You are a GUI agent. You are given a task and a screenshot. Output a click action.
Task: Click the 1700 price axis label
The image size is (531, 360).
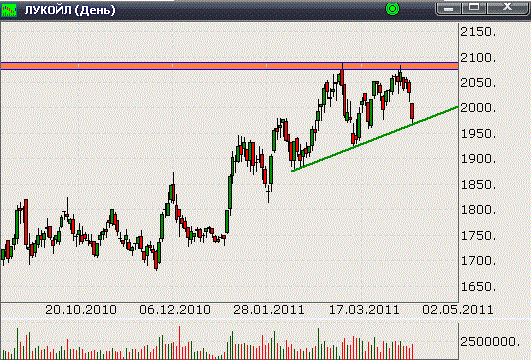(x=478, y=261)
